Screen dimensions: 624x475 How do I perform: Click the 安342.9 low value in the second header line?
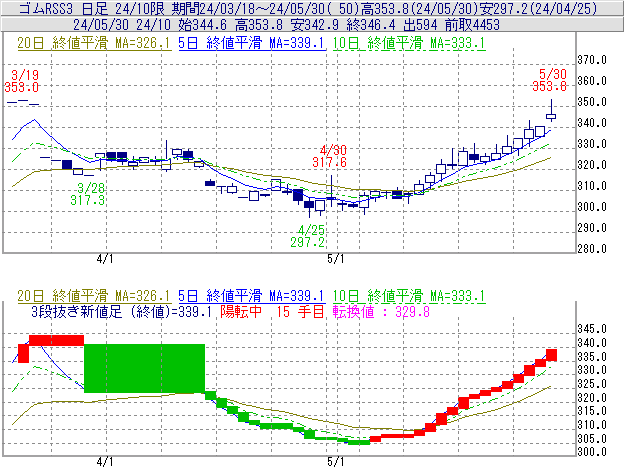[315, 25]
